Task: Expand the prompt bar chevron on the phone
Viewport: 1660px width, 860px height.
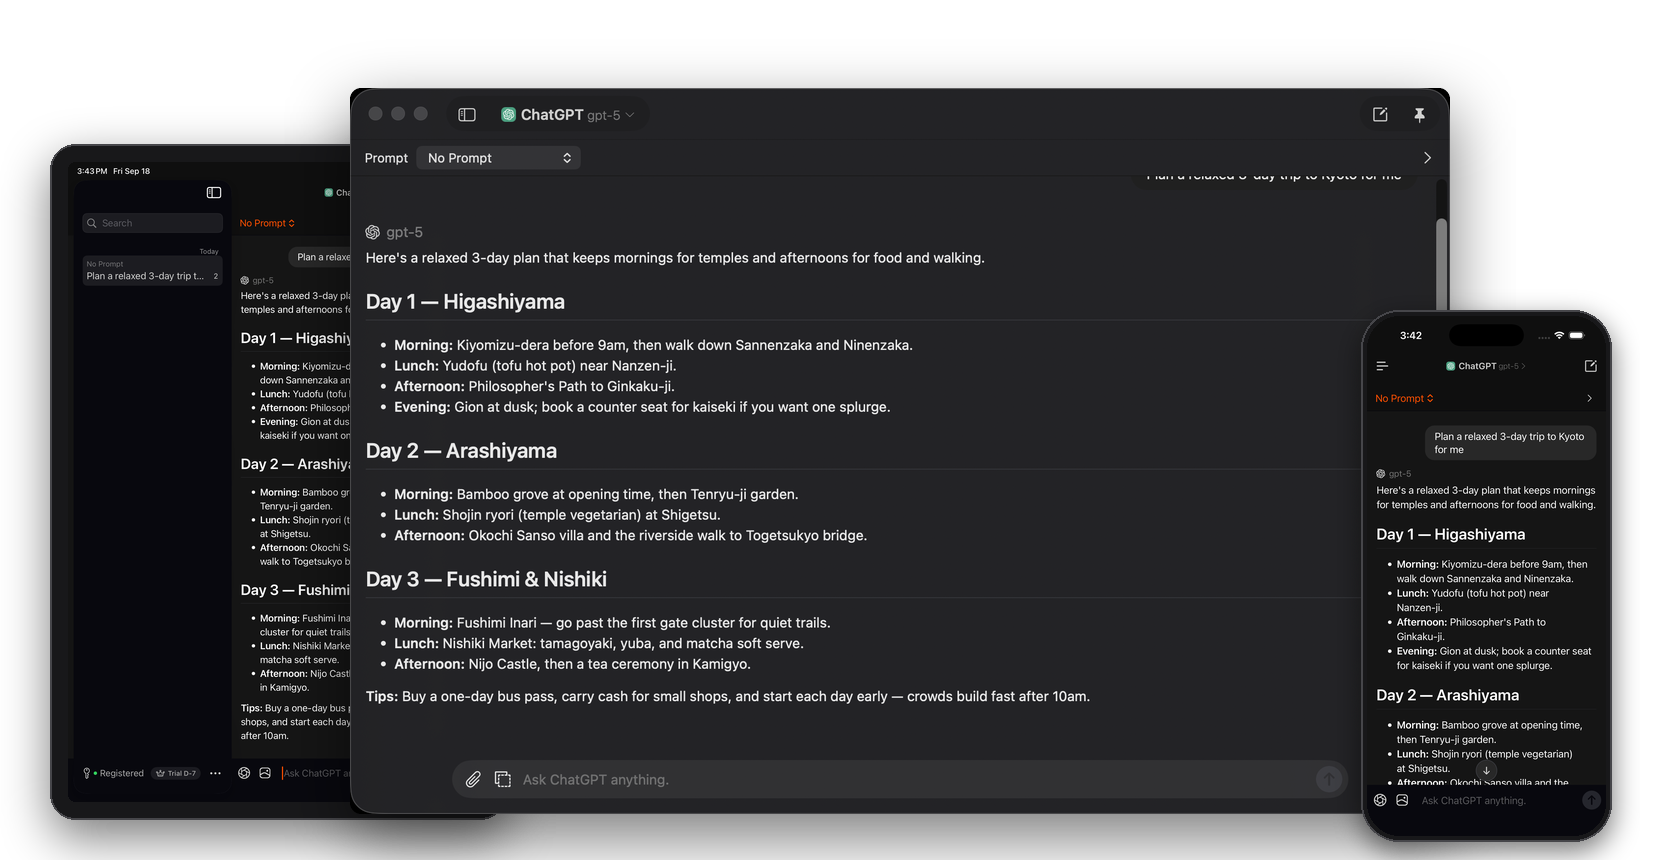Action: click(1590, 398)
